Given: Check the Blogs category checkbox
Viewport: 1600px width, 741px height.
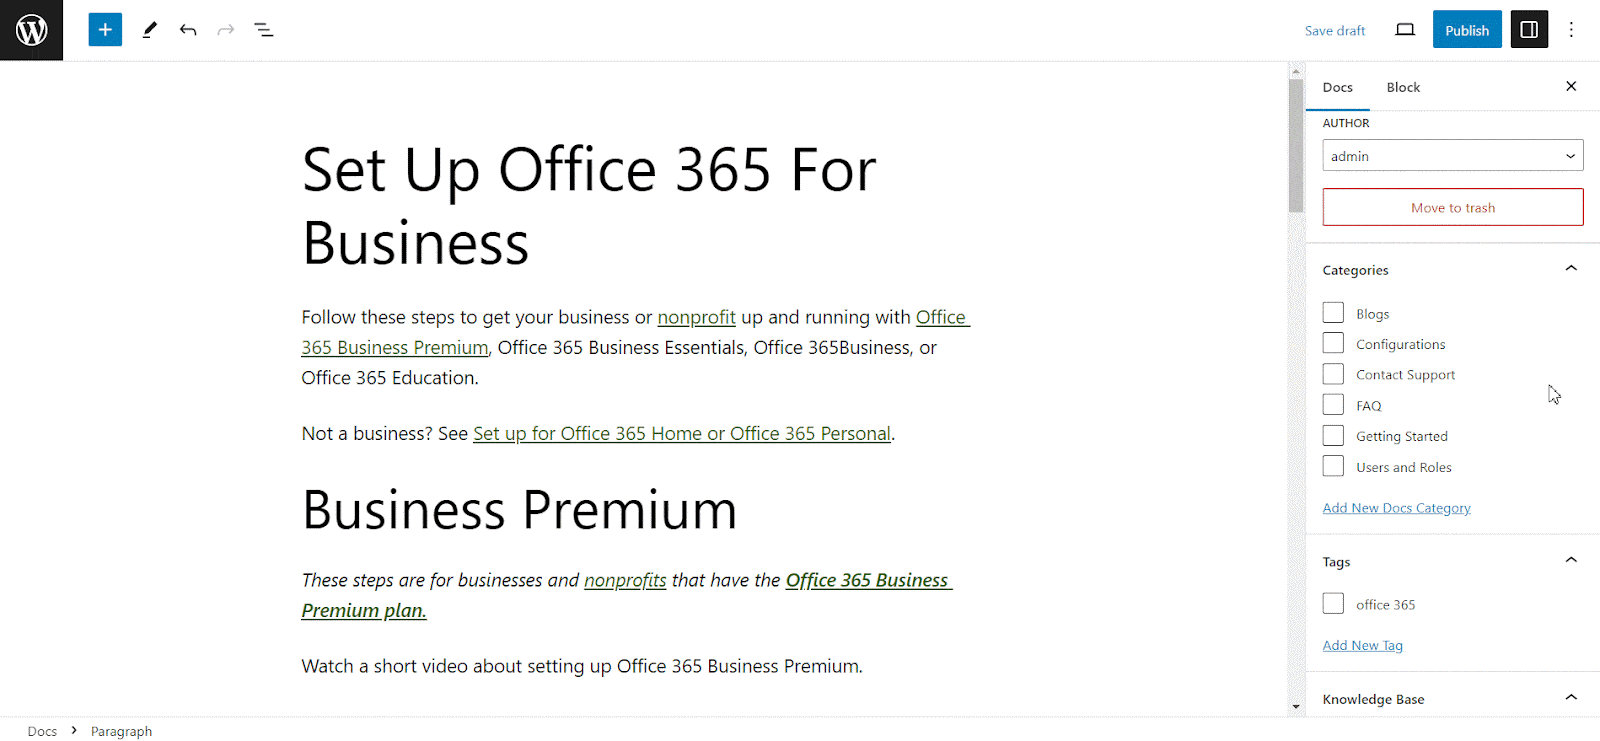Looking at the screenshot, I should pyautogui.click(x=1333, y=313).
